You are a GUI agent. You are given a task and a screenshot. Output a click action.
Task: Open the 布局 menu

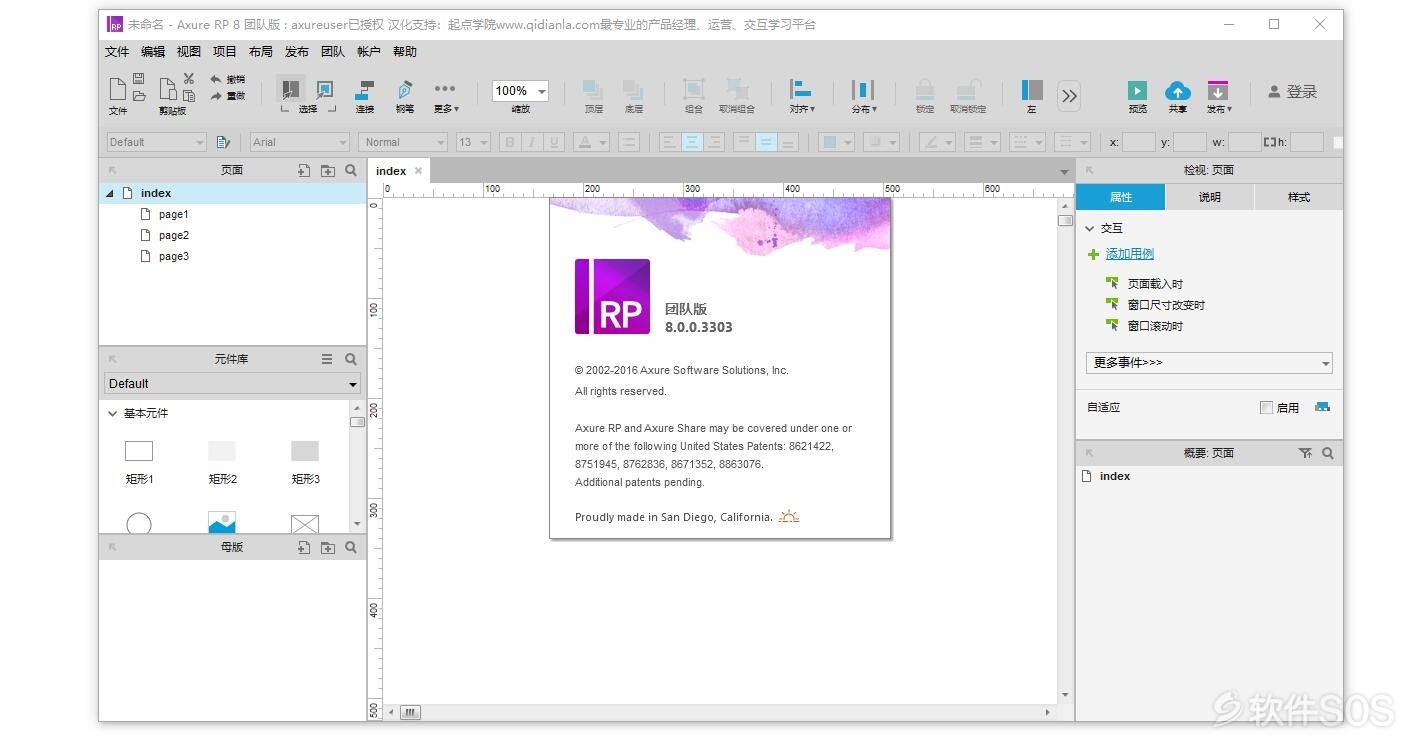(261, 51)
